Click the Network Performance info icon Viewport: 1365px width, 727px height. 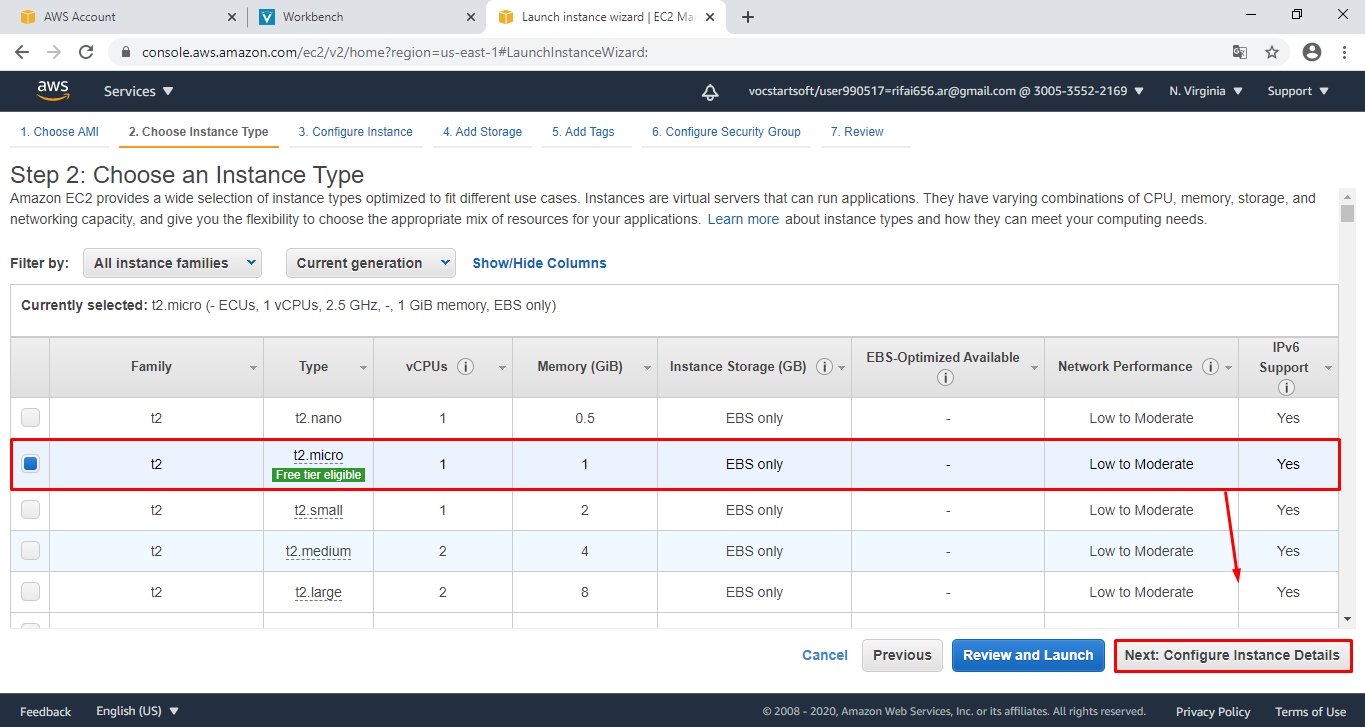pos(1211,367)
